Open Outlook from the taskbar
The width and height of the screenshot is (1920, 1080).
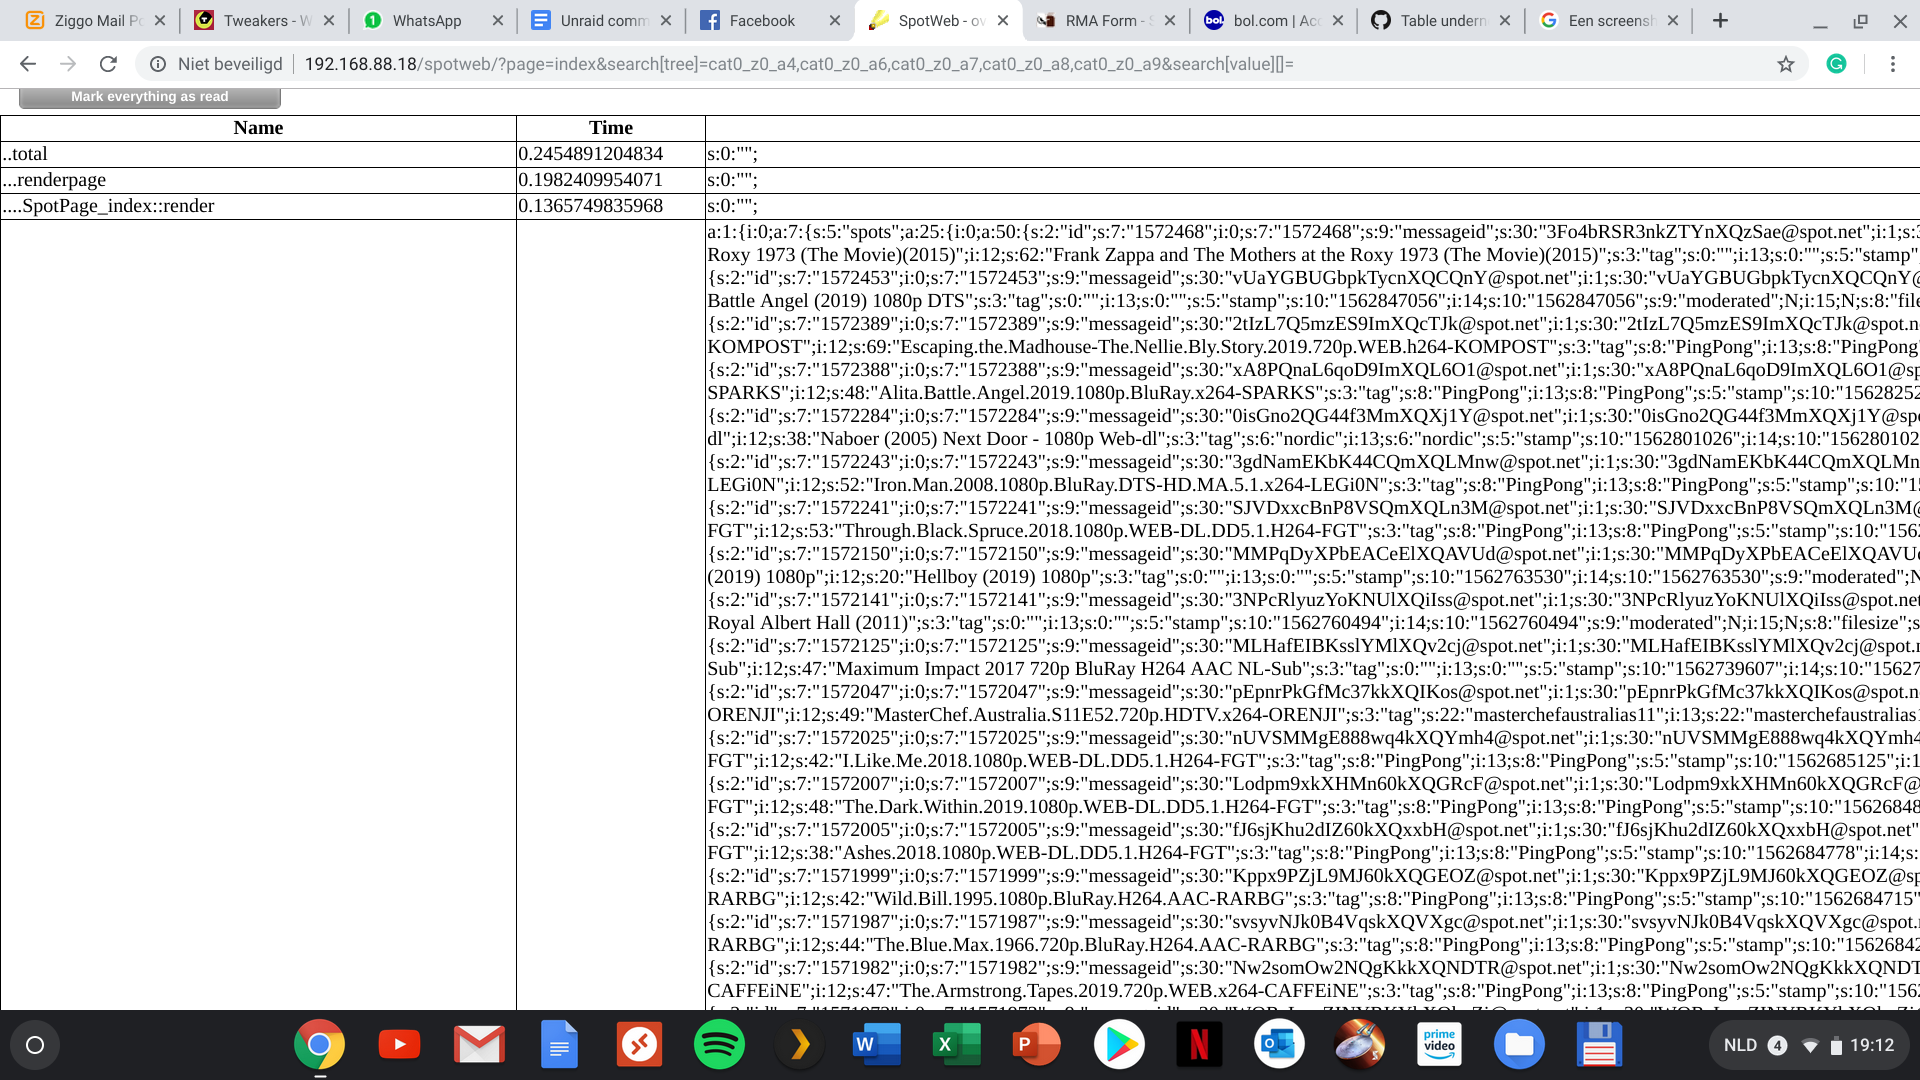coord(1279,1044)
